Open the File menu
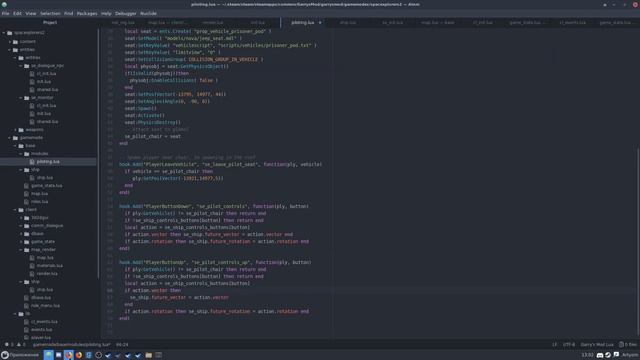The height and width of the screenshot is (360, 640). (x=5, y=13)
